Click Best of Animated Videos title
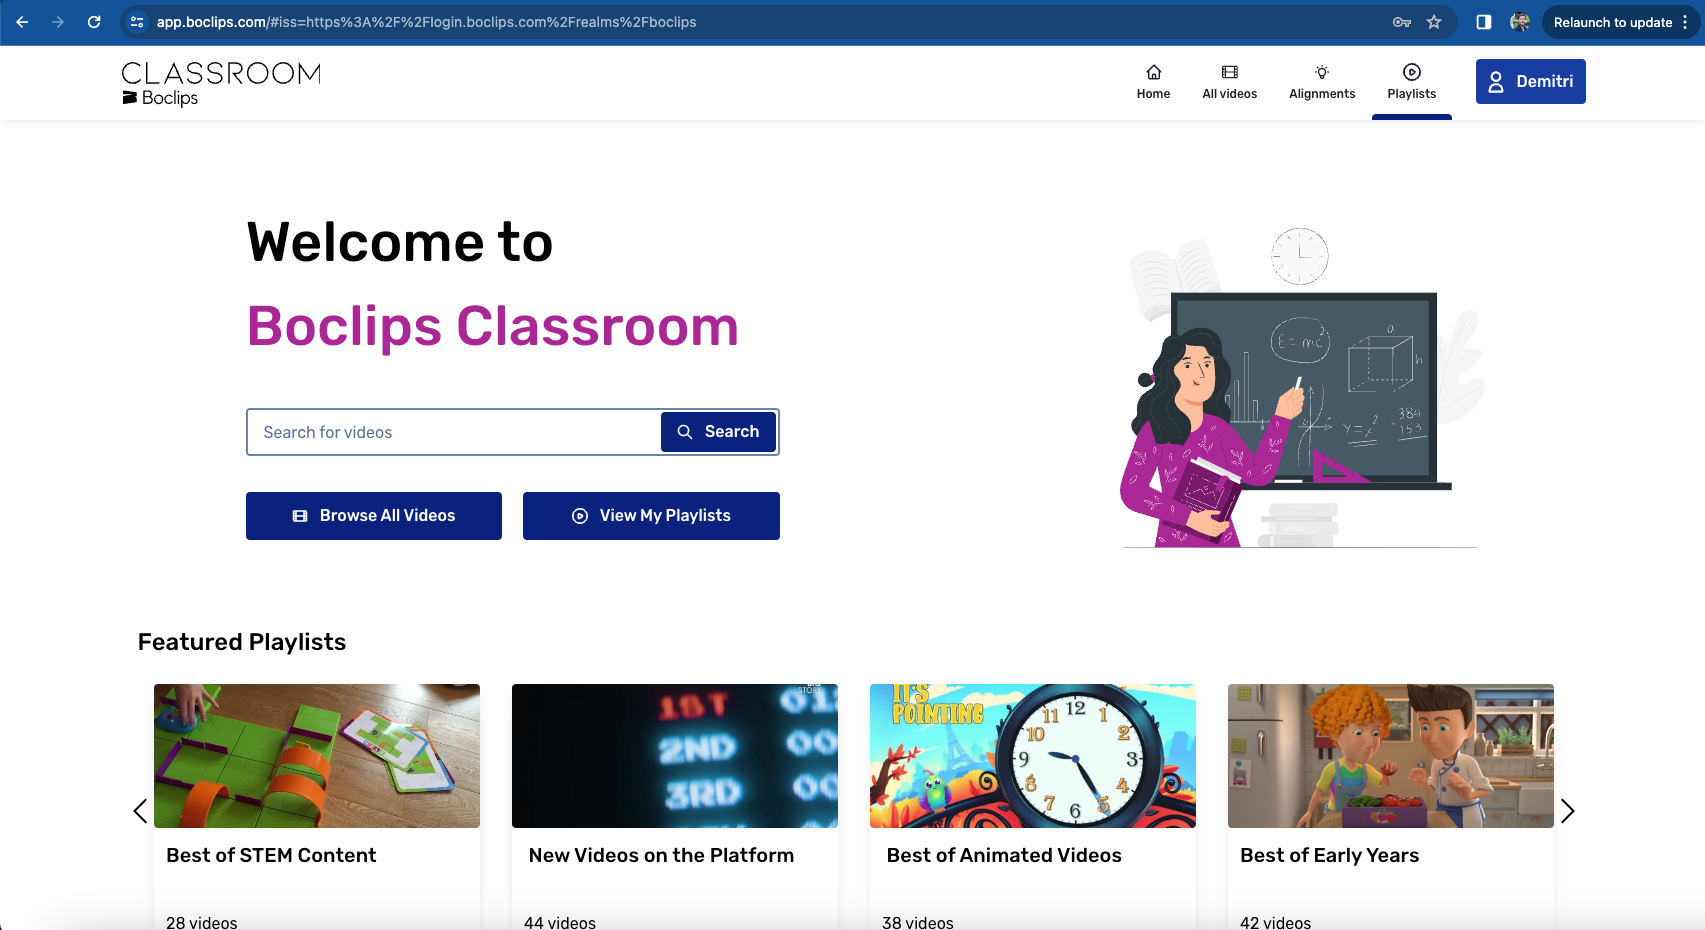This screenshot has height=930, width=1705. click(1004, 855)
